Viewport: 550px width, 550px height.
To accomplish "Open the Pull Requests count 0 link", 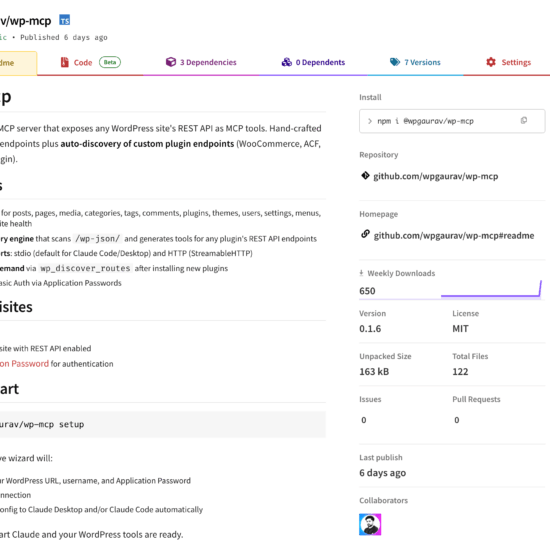I will [457, 420].
